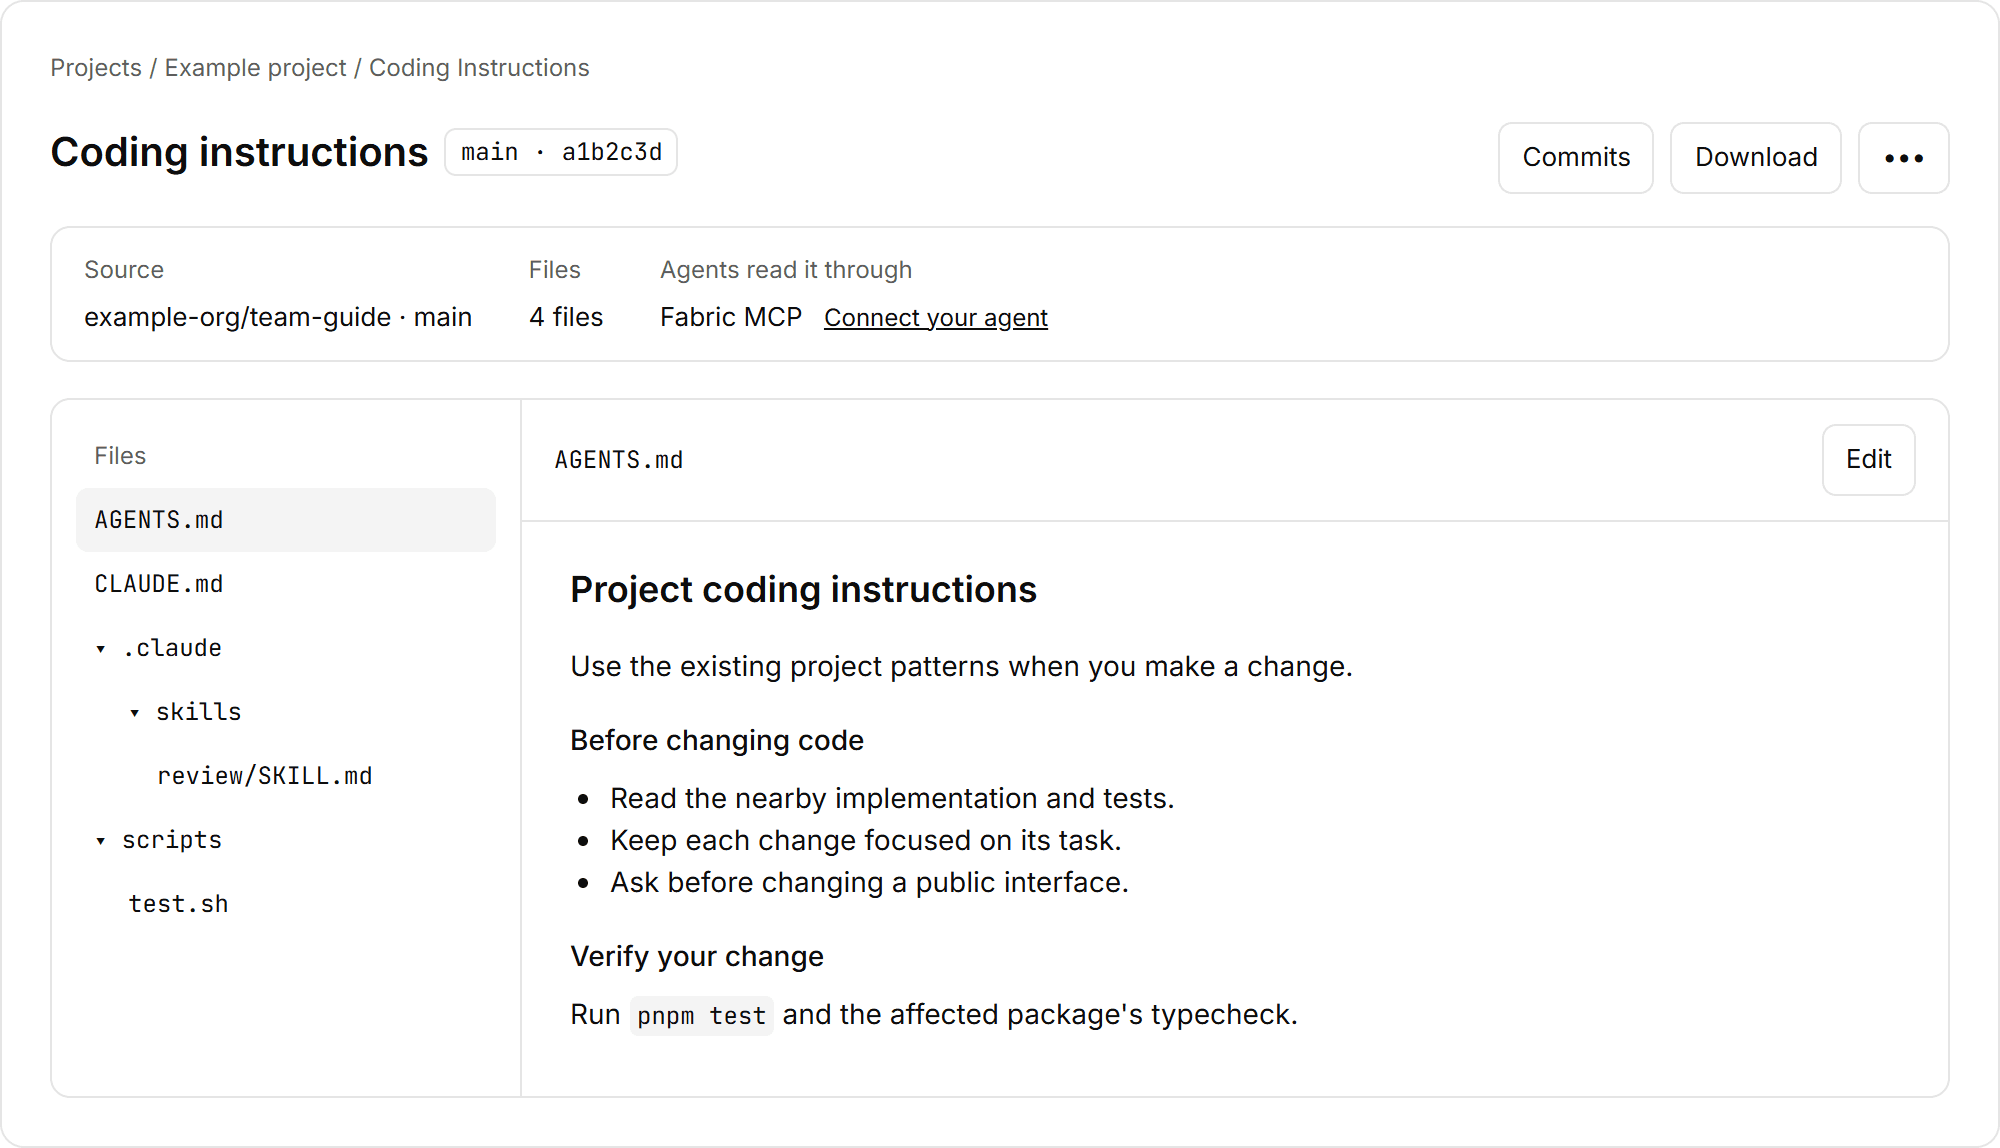Screen dimensions: 2000x1148
Task: Click the AGENTS.md title in viewer header
Action: pyautogui.click(x=619, y=460)
